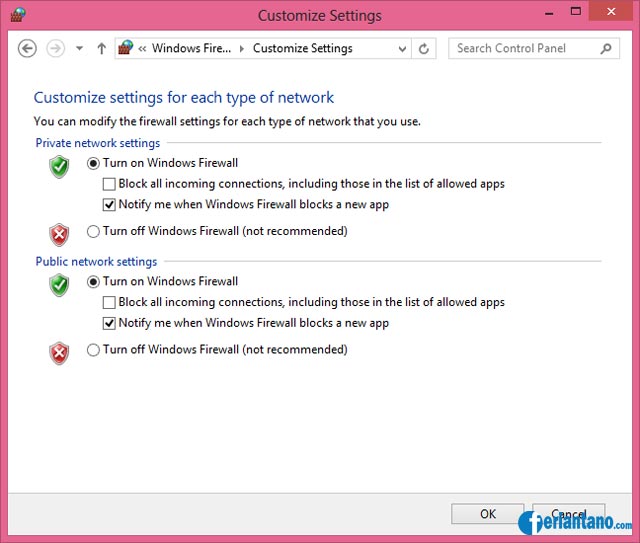This screenshot has height=543, width=640.
Task: Click the Private network settings heading
Action: tap(98, 143)
